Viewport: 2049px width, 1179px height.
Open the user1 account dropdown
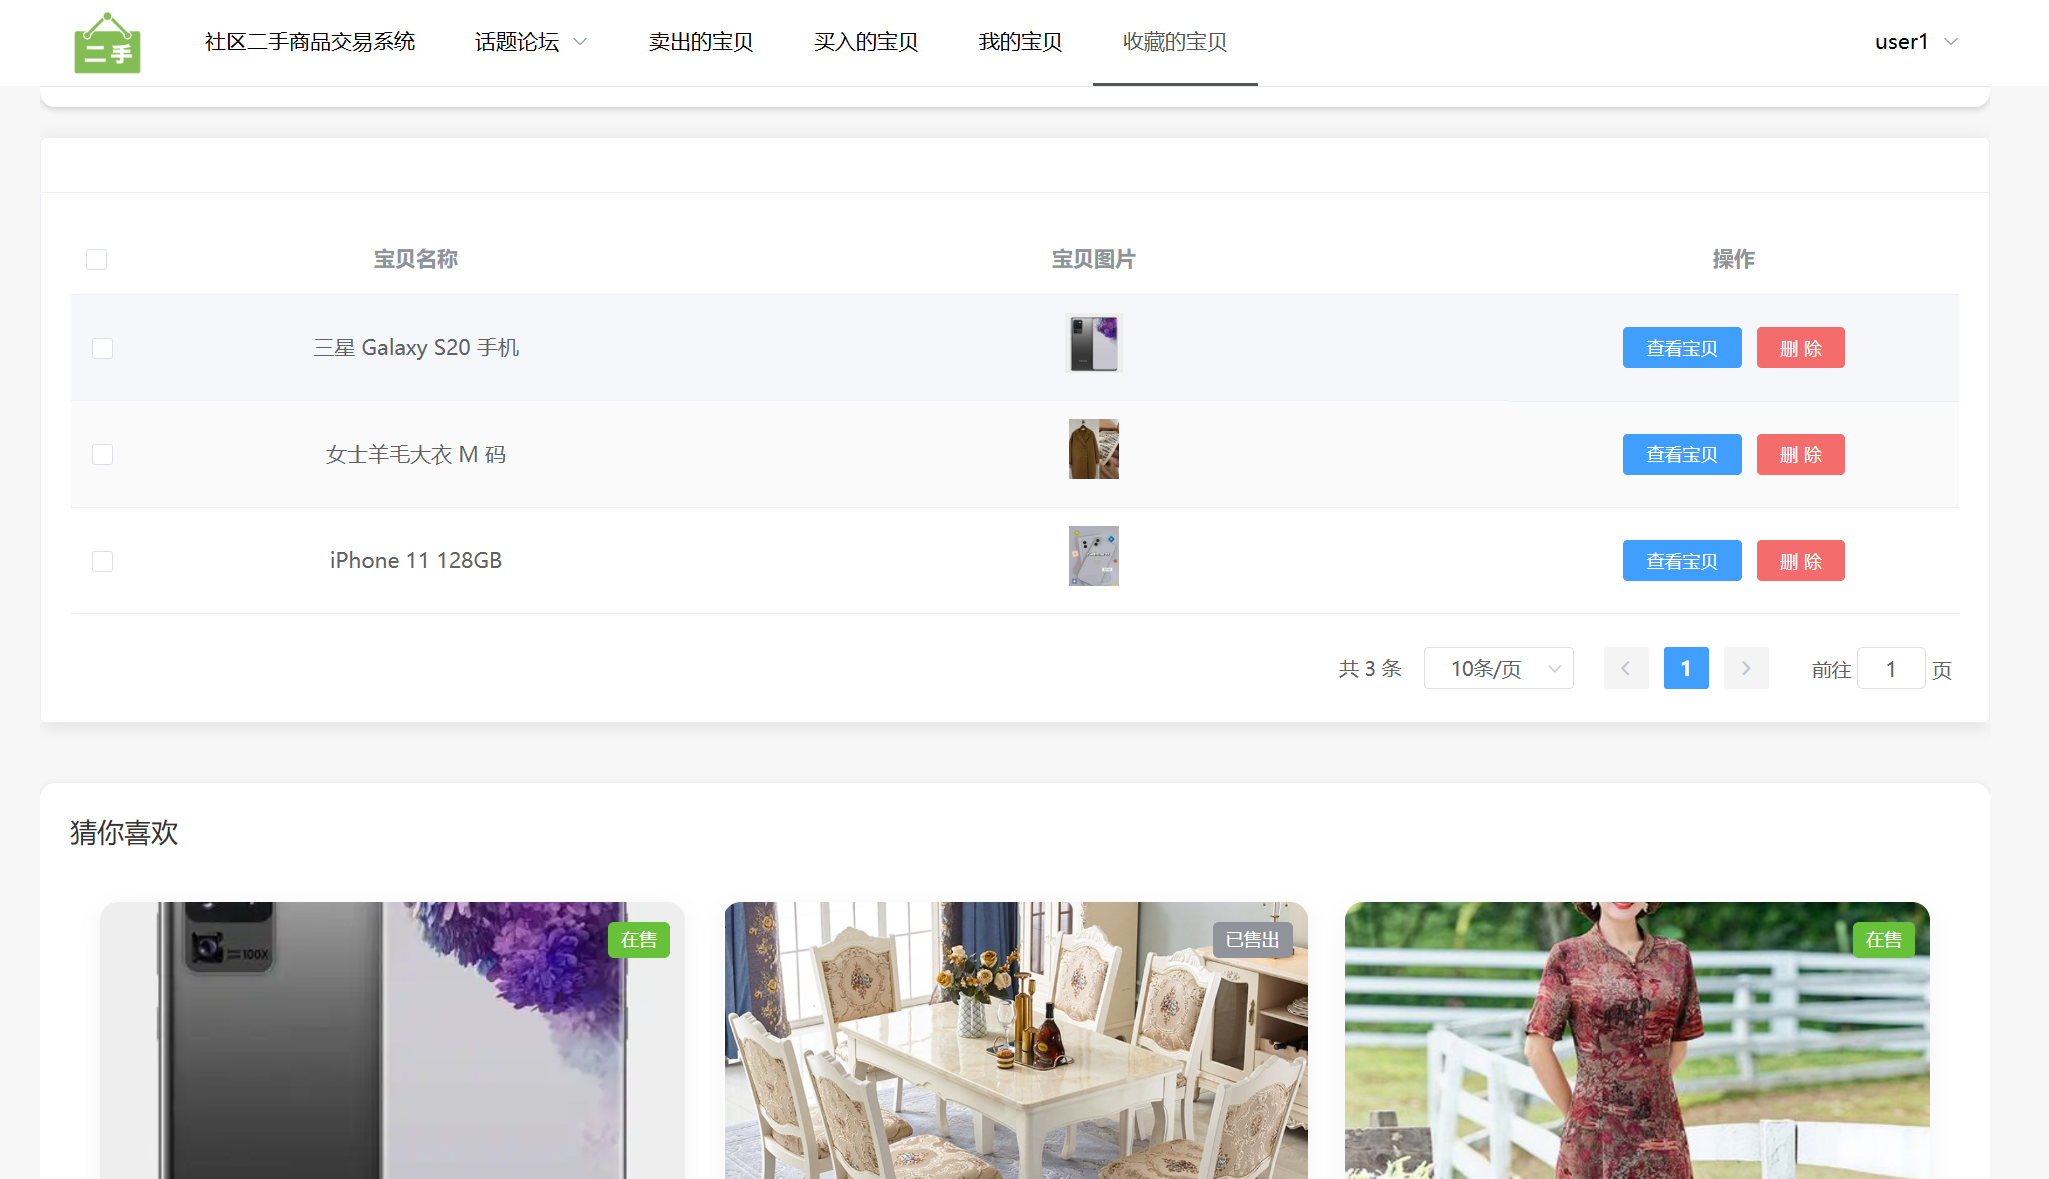[x=1916, y=42]
